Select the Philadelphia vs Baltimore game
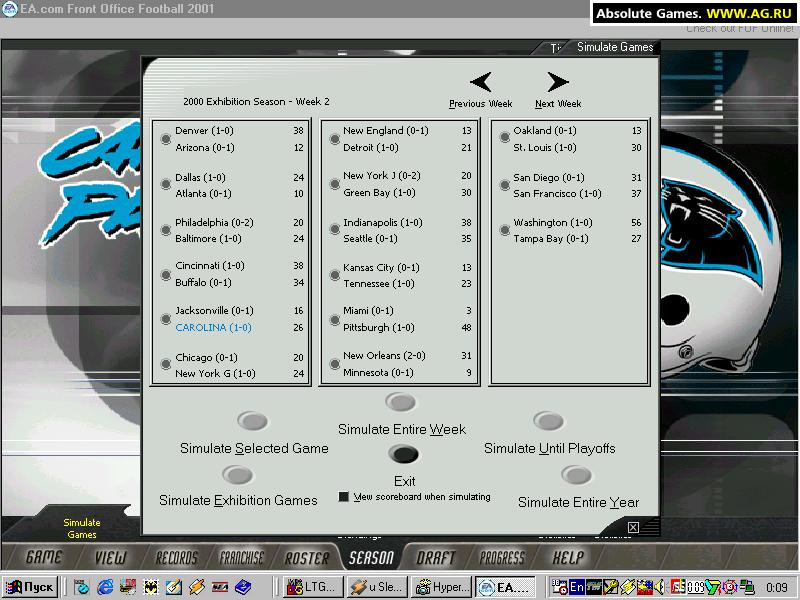Screen dimensions: 800x600 (x=166, y=230)
